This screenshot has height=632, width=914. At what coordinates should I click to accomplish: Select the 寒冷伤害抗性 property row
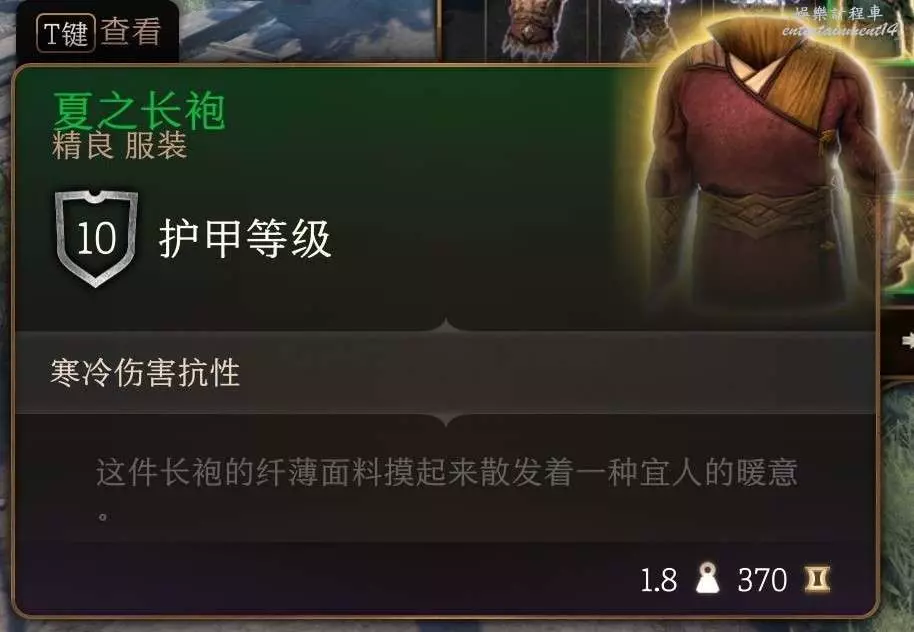tap(445, 372)
